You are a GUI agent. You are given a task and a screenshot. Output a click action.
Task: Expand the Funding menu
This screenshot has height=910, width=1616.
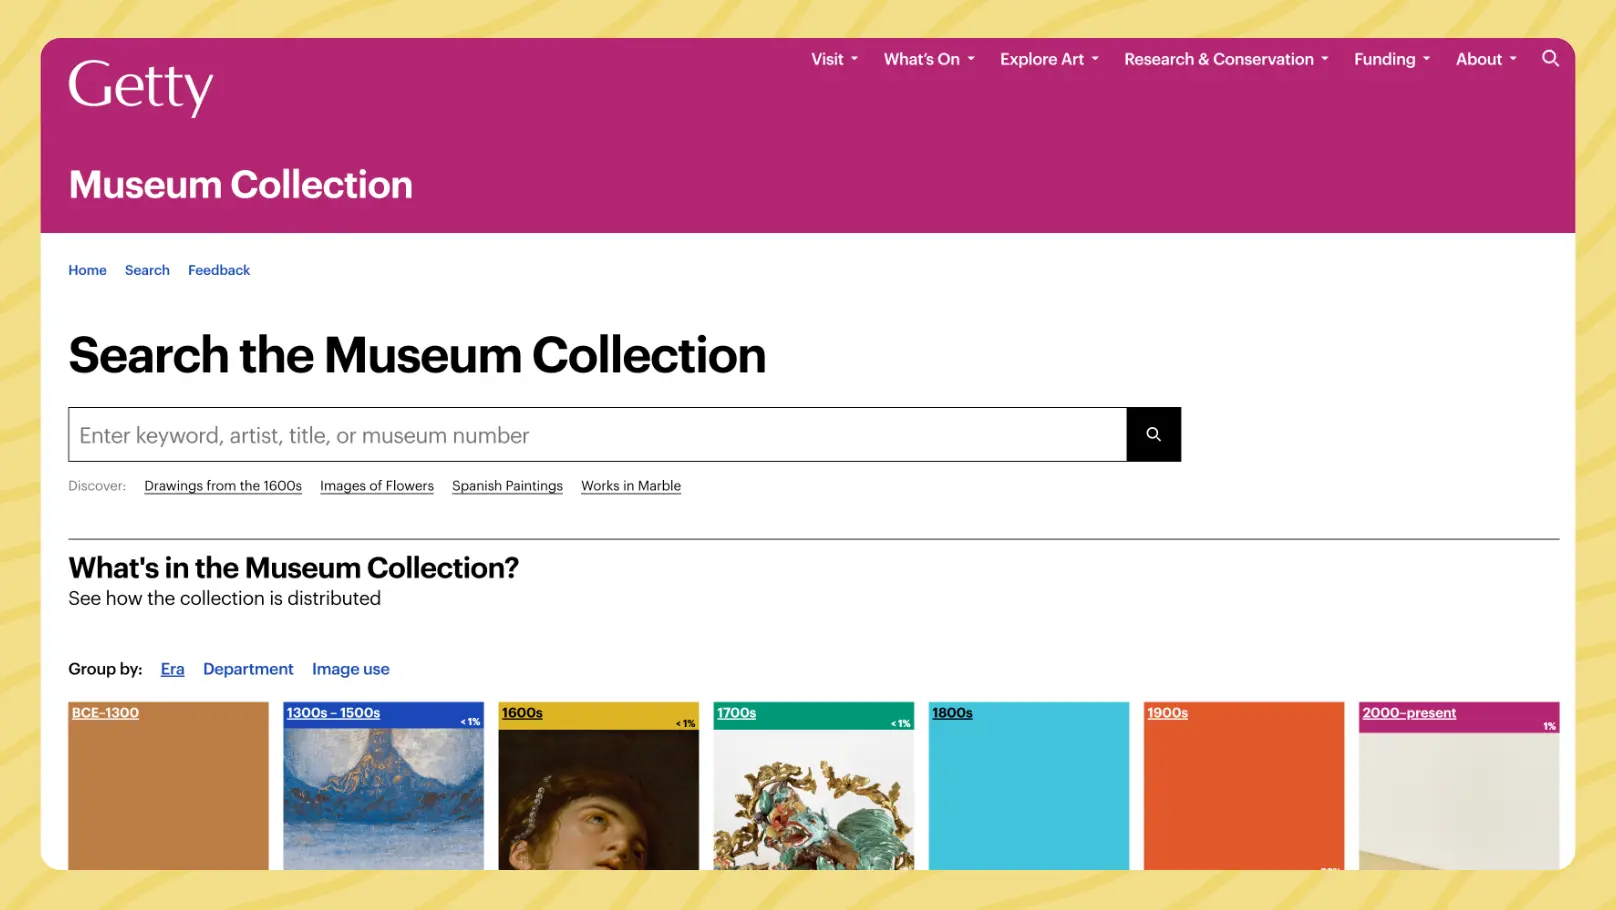(1391, 59)
